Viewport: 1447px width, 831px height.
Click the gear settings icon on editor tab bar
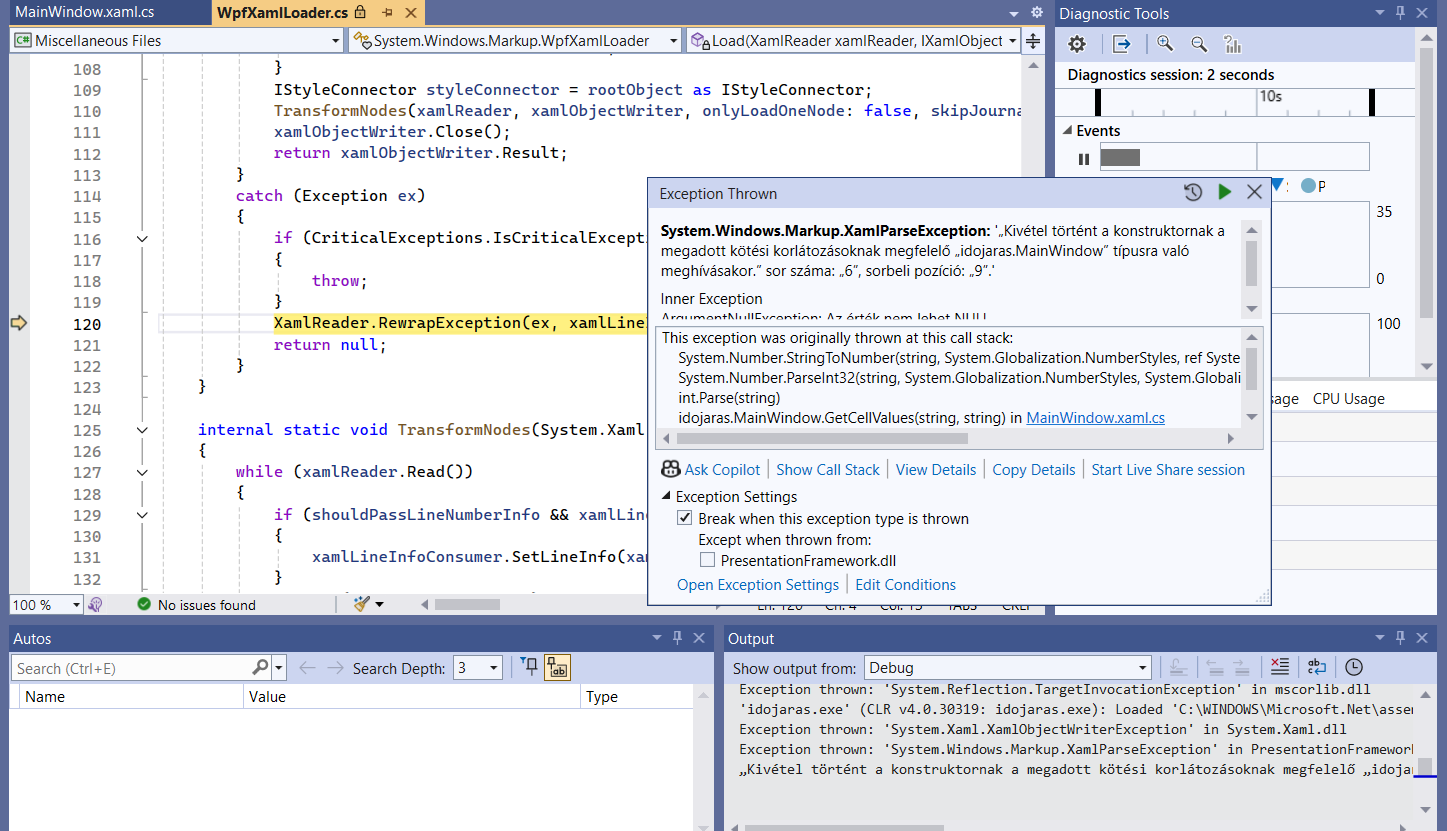click(x=1037, y=12)
